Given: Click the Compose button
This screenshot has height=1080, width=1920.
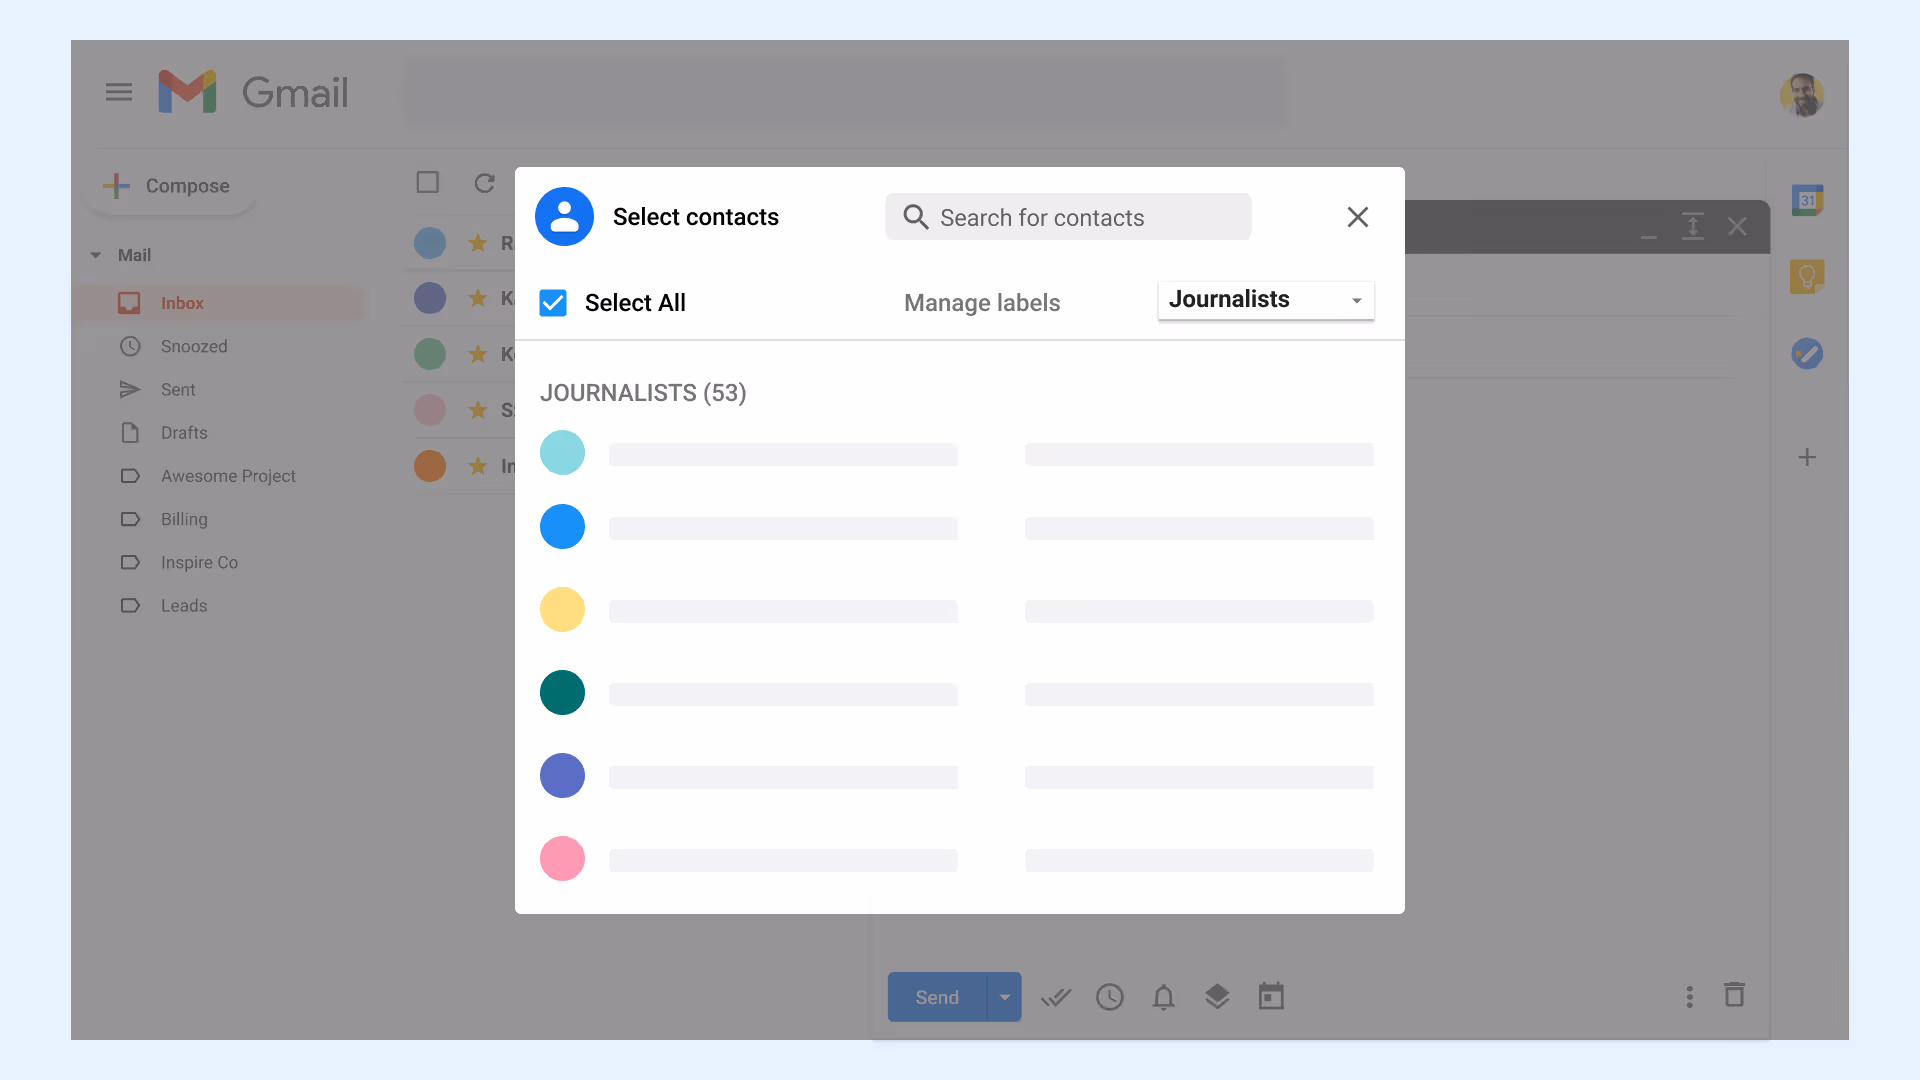Looking at the screenshot, I should point(169,186).
